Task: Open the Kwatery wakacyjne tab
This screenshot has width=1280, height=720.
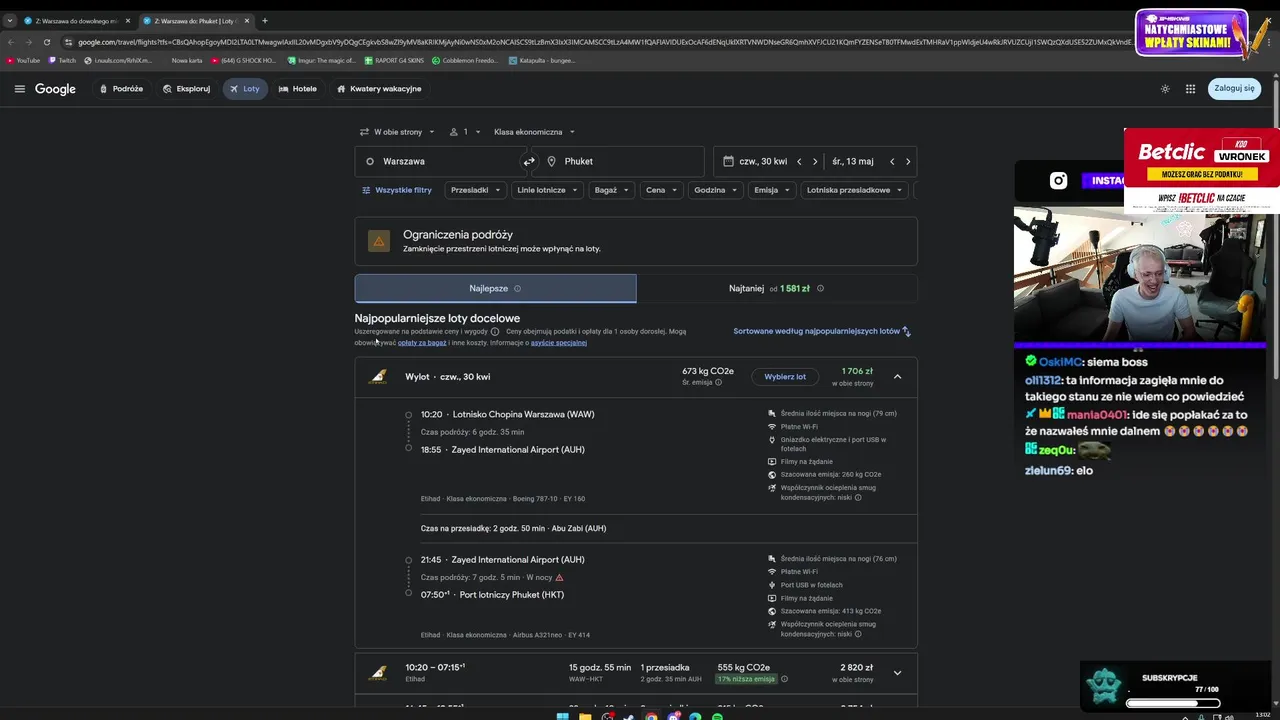Action: coord(379,89)
